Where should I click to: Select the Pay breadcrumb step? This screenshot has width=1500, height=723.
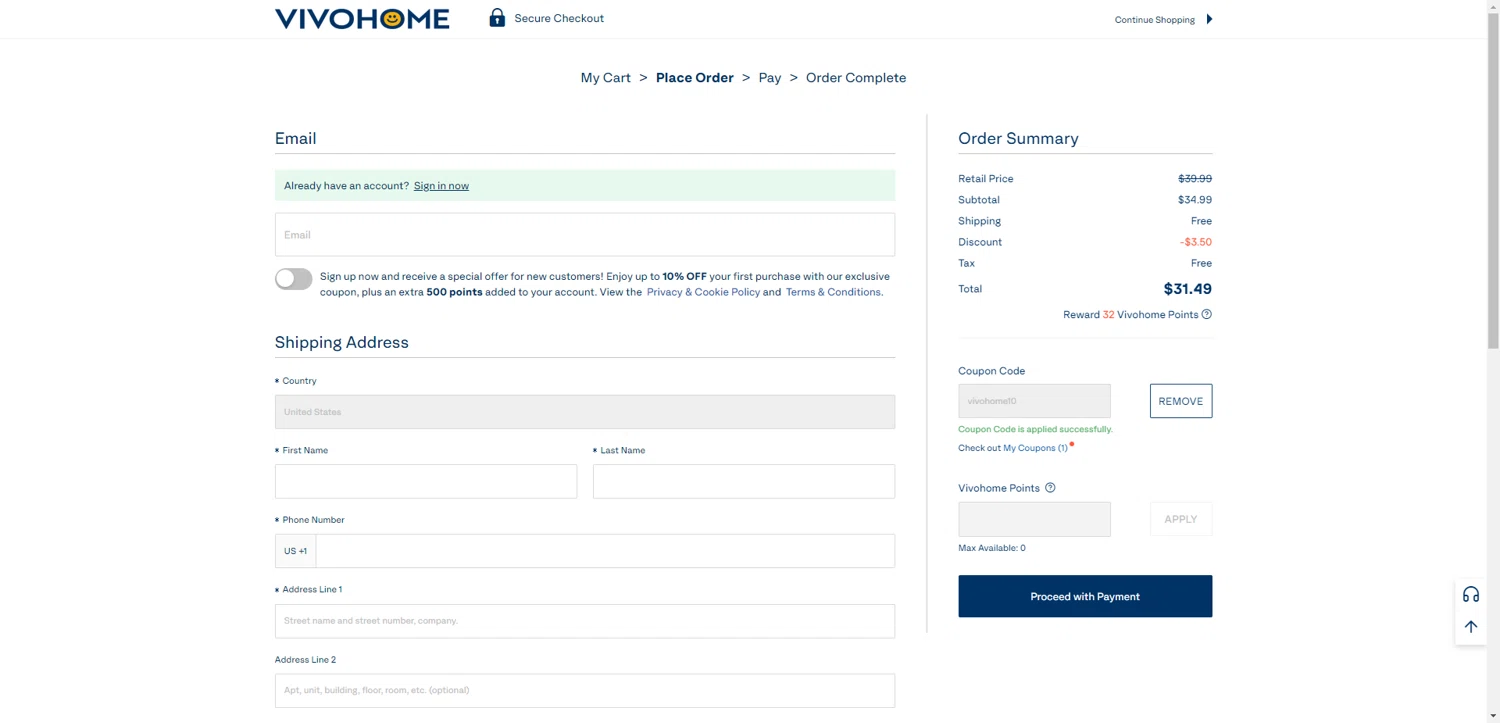[770, 78]
